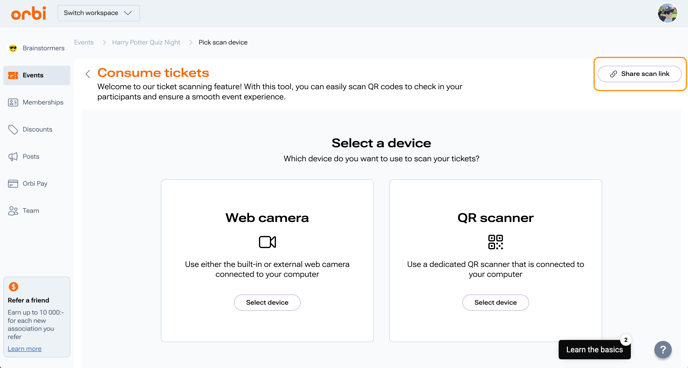This screenshot has height=368, width=688.
Task: Go back using the left chevron
Action: pyautogui.click(x=88, y=74)
